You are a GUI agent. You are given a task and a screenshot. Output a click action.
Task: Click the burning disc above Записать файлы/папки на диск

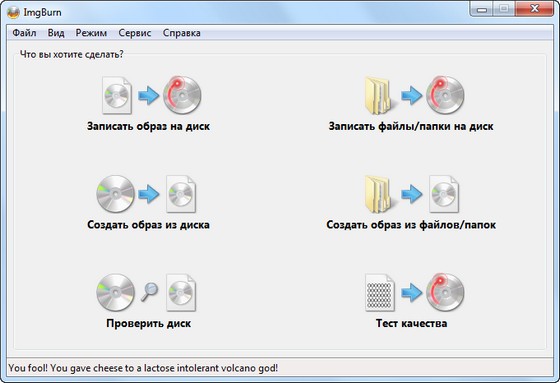click(445, 95)
